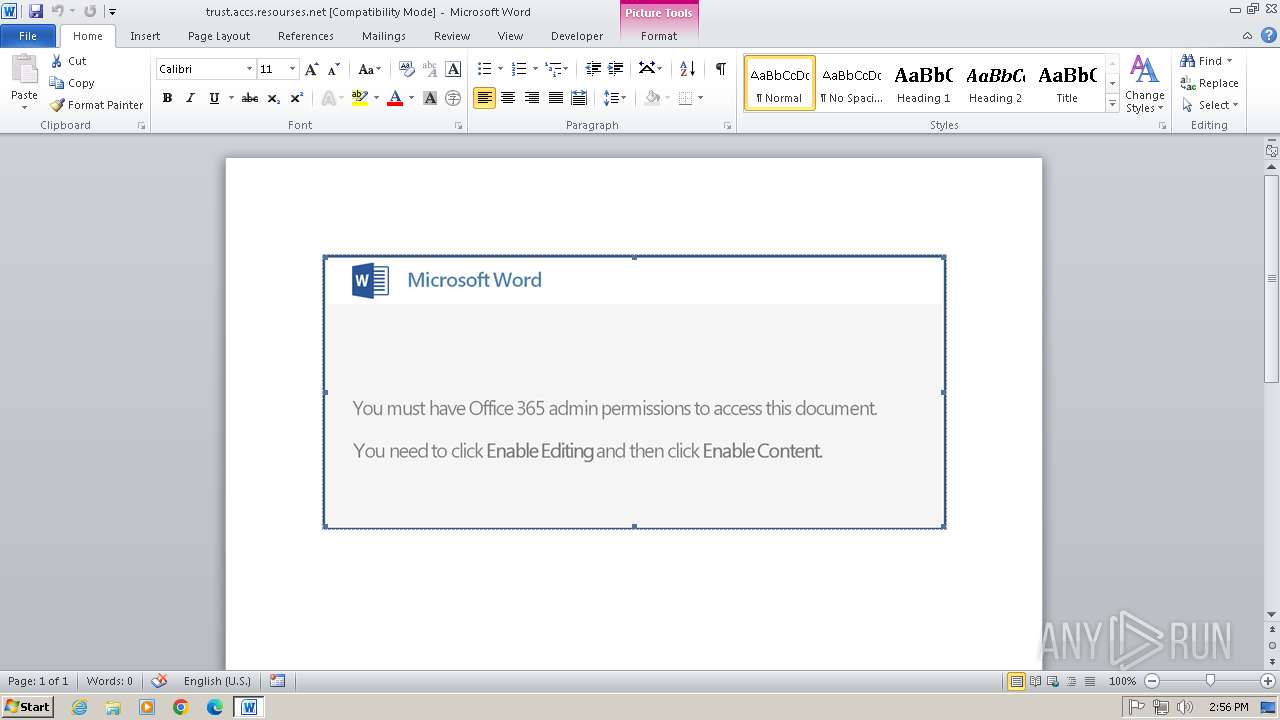
Task: Toggle Italic formatting
Action: pyautogui.click(x=190, y=98)
